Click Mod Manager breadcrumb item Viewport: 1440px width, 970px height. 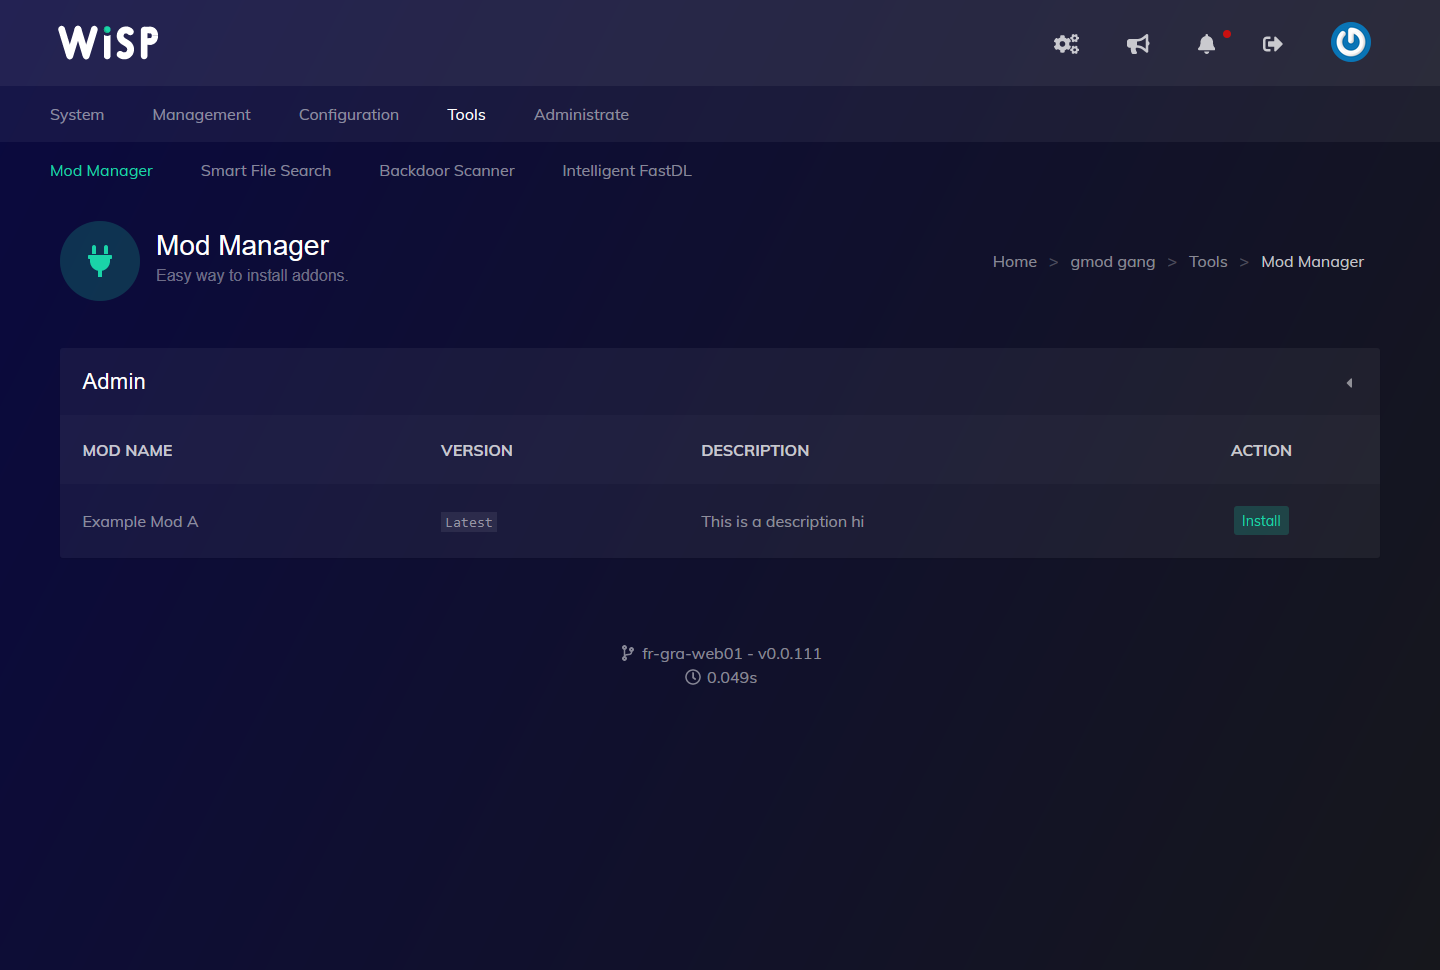[x=1312, y=261]
